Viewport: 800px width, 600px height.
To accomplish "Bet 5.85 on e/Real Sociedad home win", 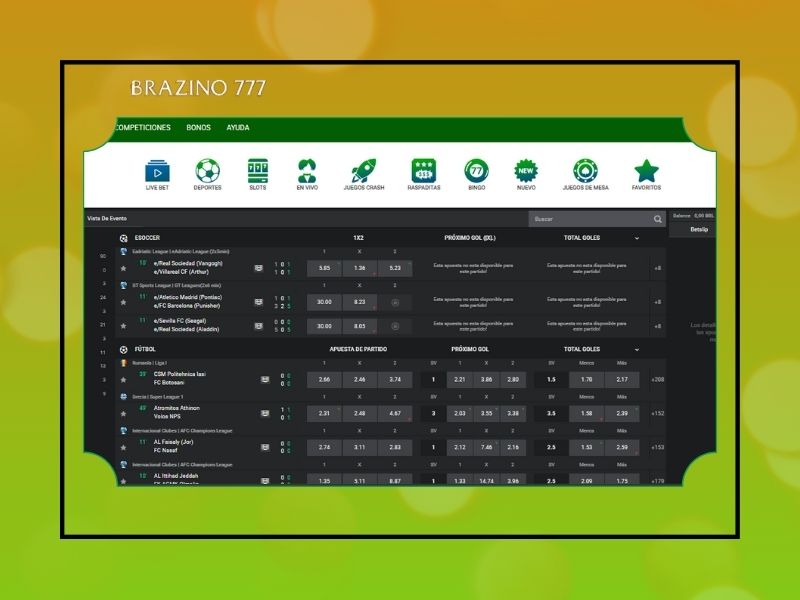I will 324,268.
